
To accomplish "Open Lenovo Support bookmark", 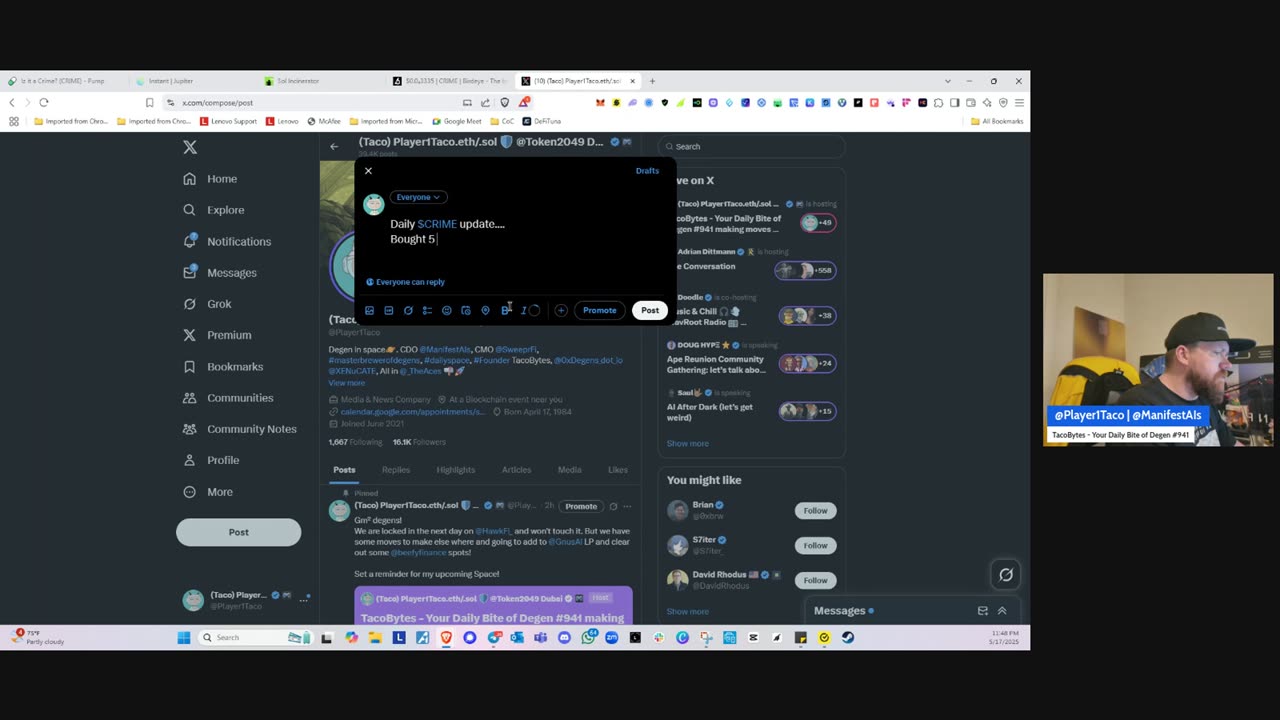I will [228, 121].
